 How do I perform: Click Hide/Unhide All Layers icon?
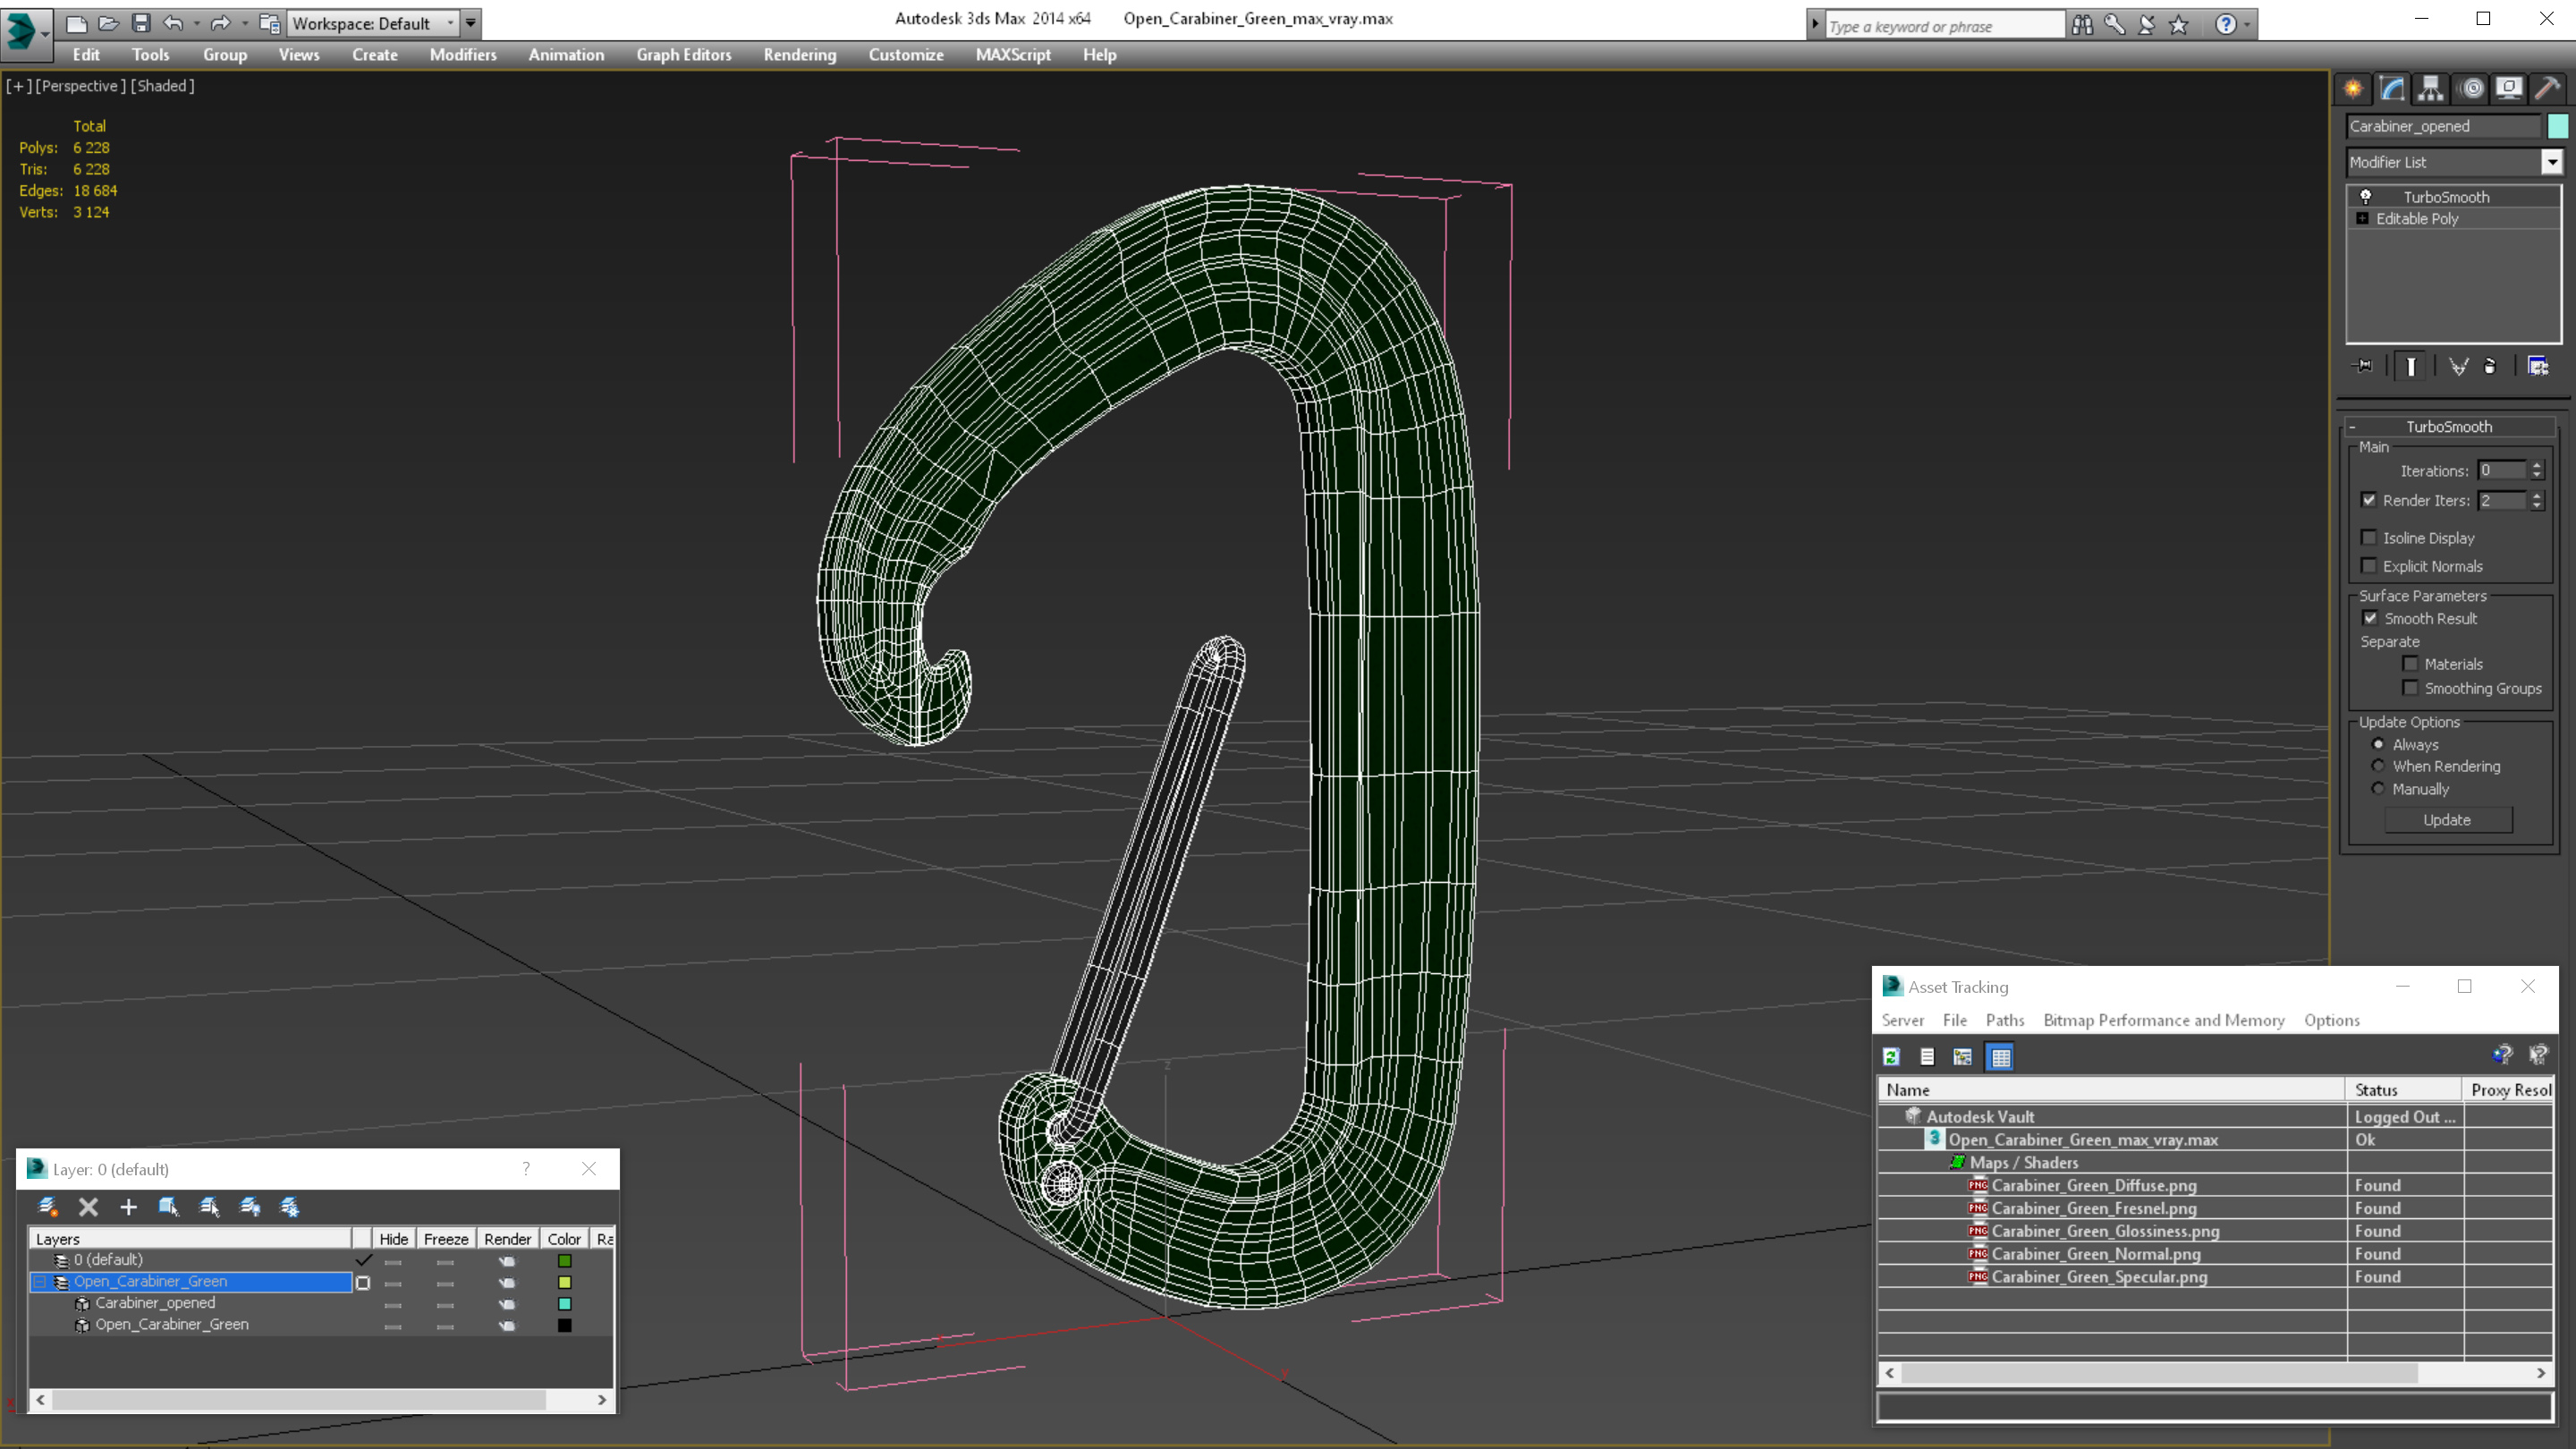click(250, 1207)
